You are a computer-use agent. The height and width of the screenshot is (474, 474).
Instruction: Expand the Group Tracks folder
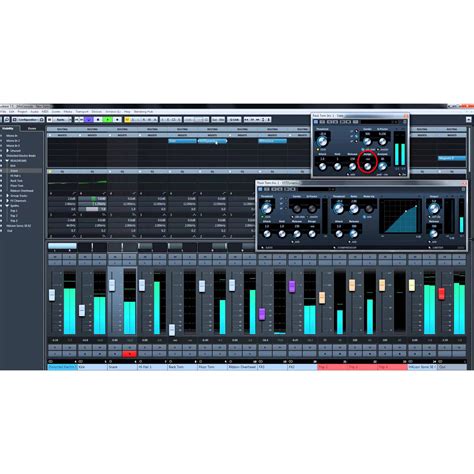point(7,196)
